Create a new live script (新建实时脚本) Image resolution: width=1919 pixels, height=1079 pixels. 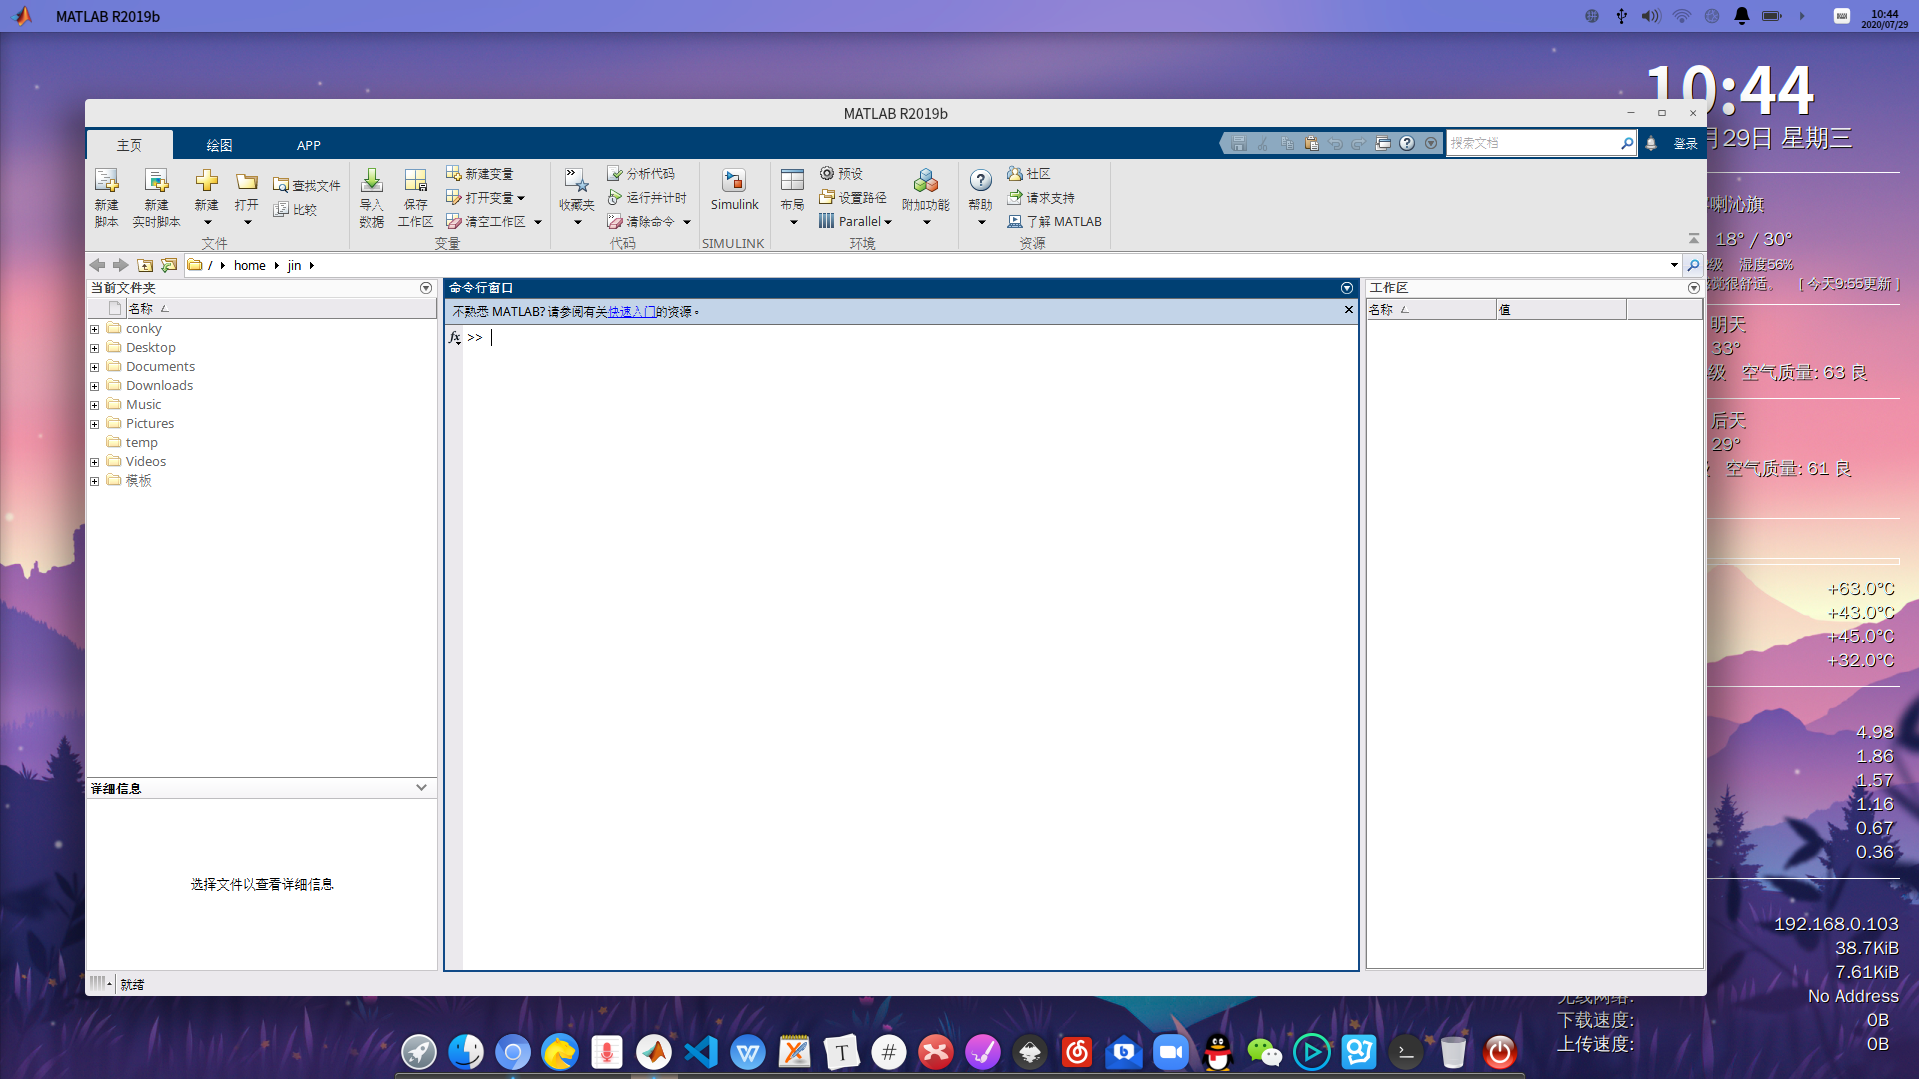click(x=156, y=198)
